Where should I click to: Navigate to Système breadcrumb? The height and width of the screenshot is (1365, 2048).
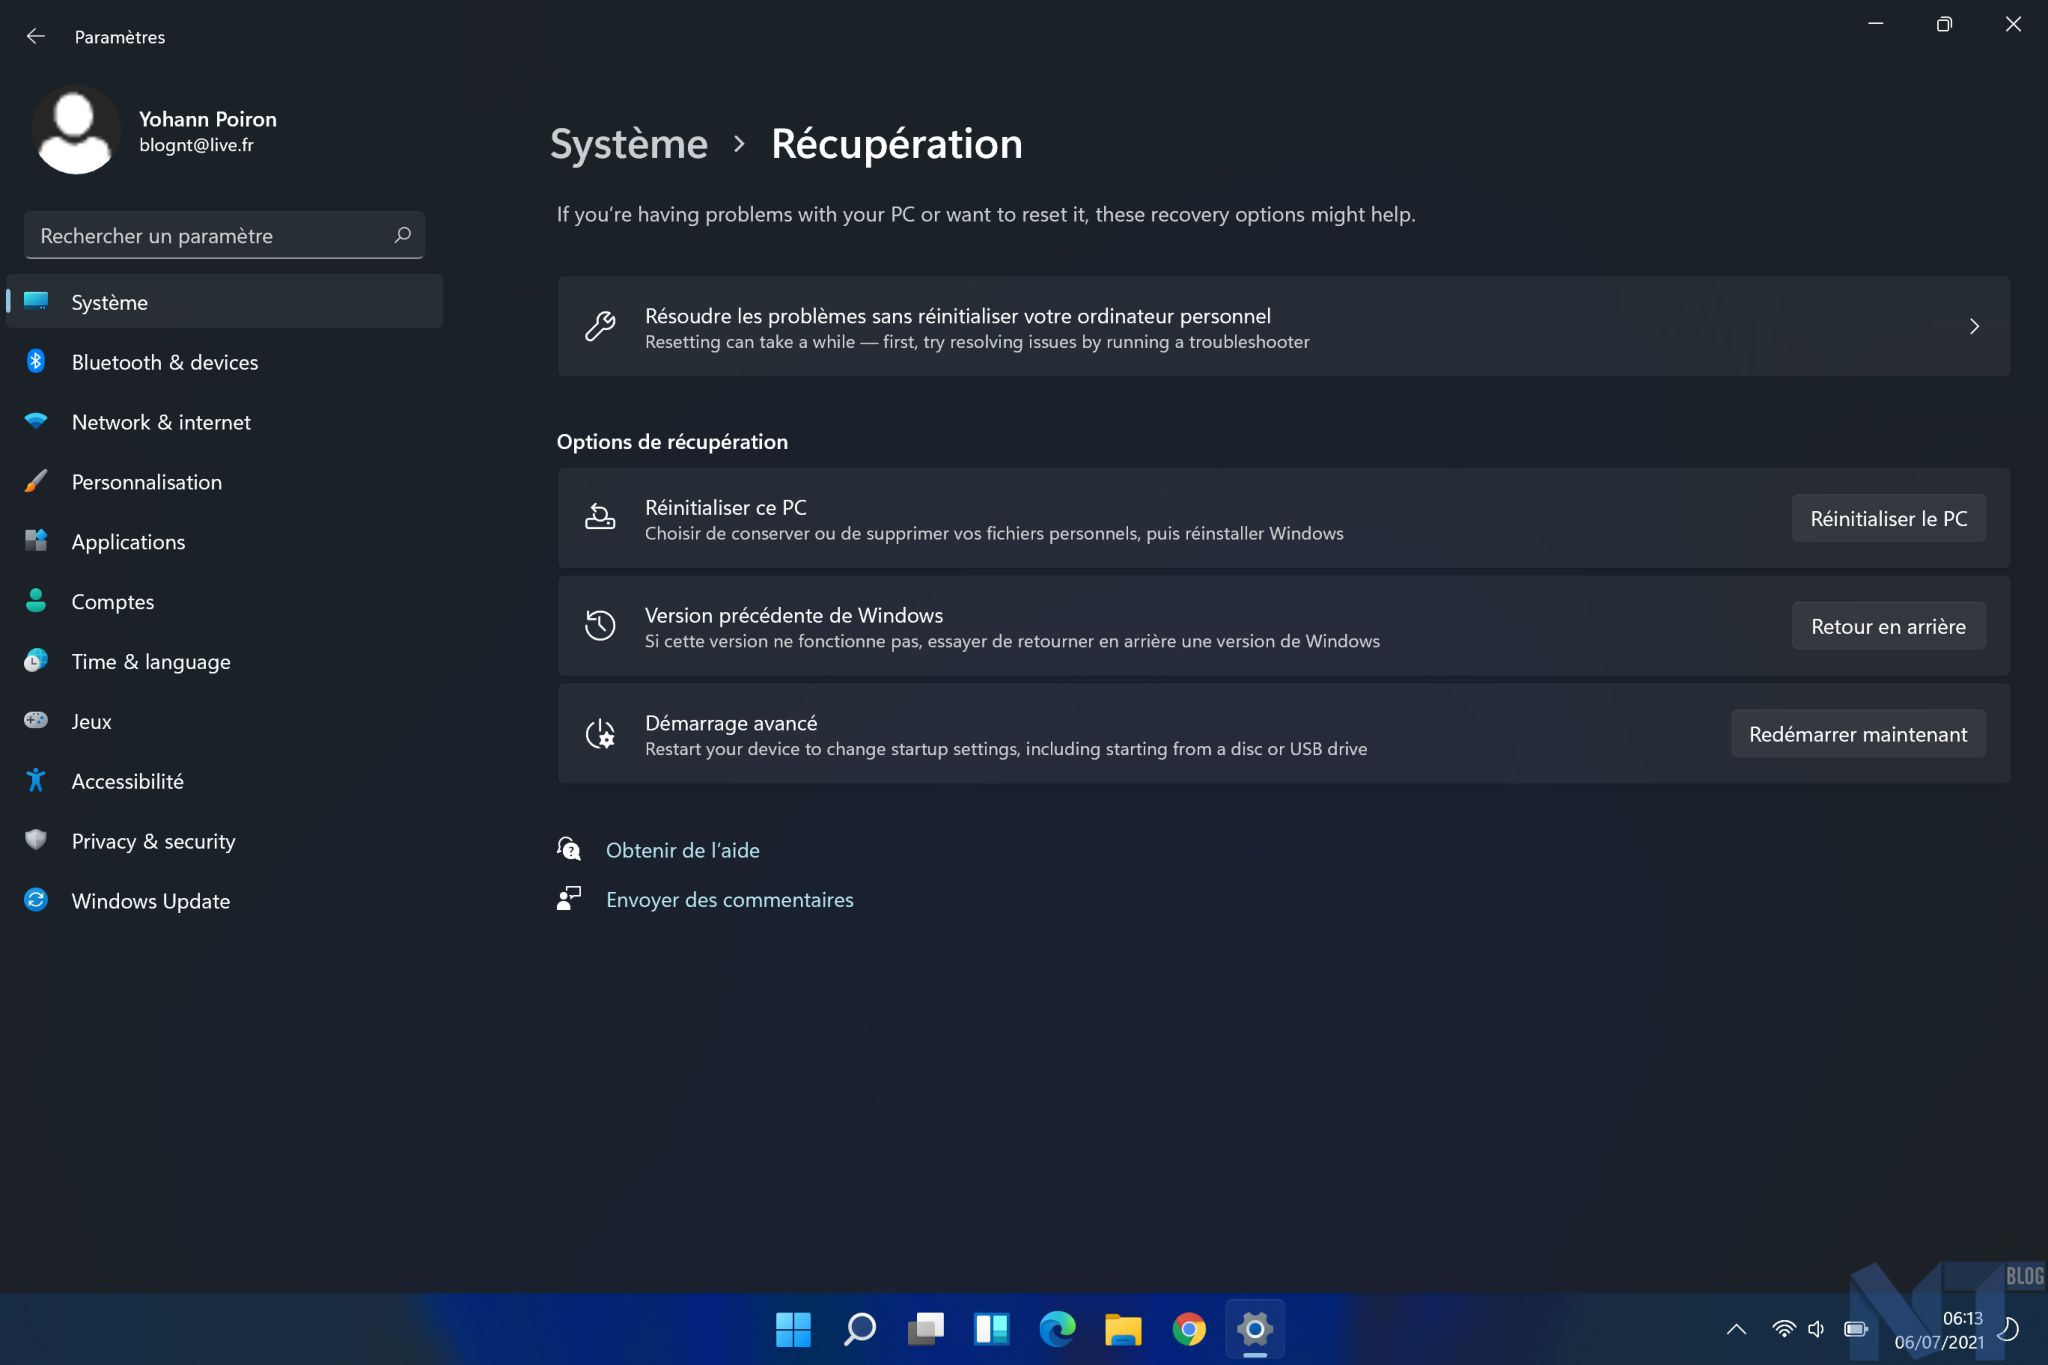(629, 144)
